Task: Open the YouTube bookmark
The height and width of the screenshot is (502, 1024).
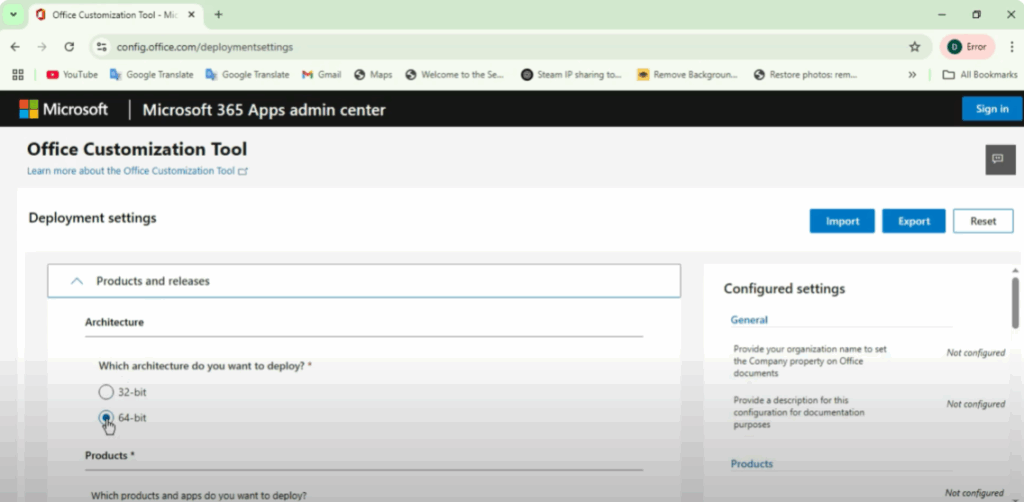Action: click(x=72, y=74)
